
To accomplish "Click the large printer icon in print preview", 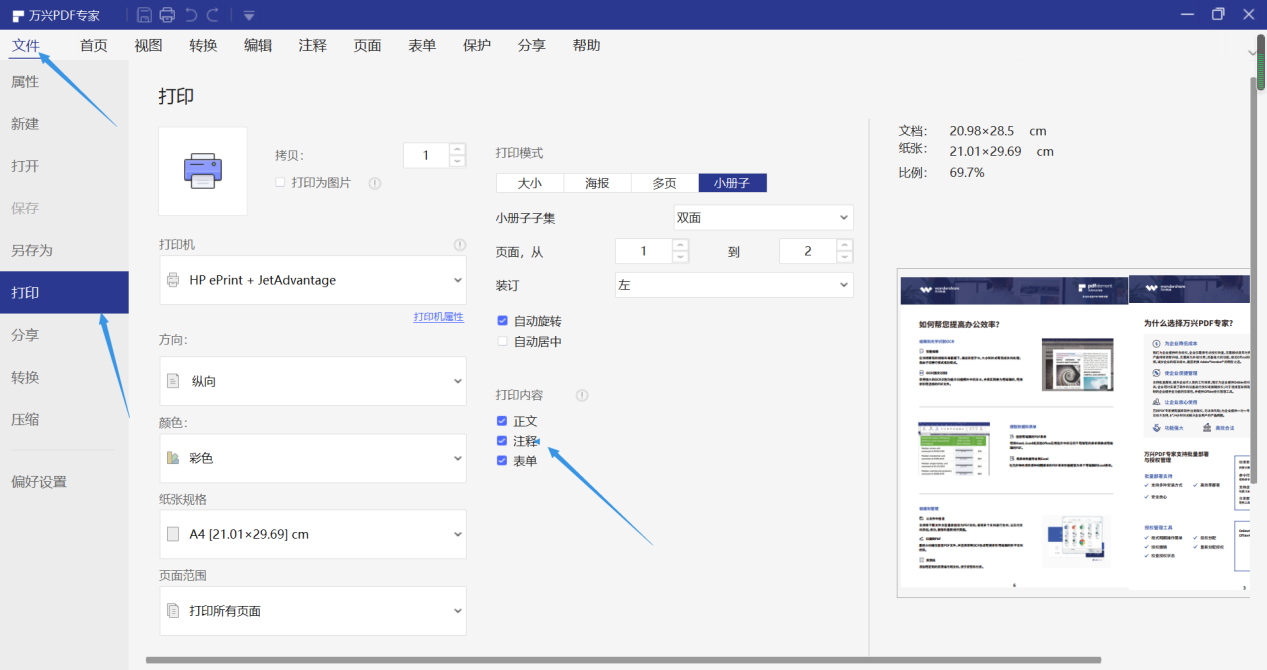I will click(202, 170).
